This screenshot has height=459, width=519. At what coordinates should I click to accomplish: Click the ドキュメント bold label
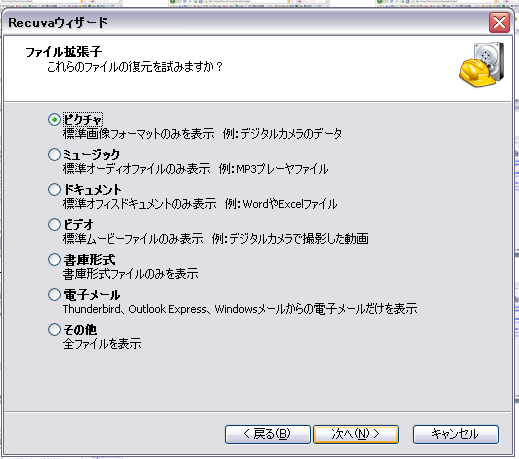(92, 189)
